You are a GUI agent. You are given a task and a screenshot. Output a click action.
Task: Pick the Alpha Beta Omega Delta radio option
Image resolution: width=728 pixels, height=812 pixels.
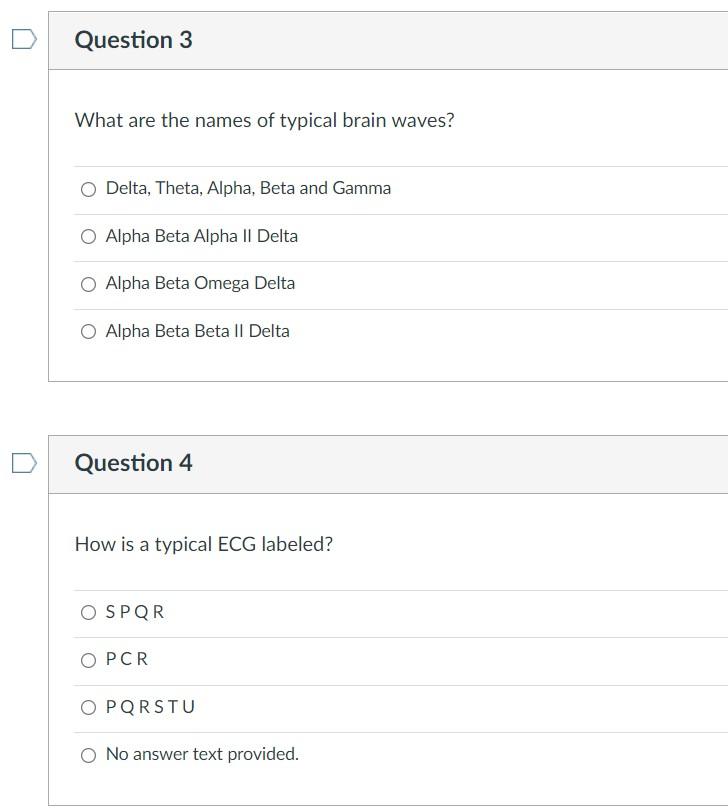89,284
